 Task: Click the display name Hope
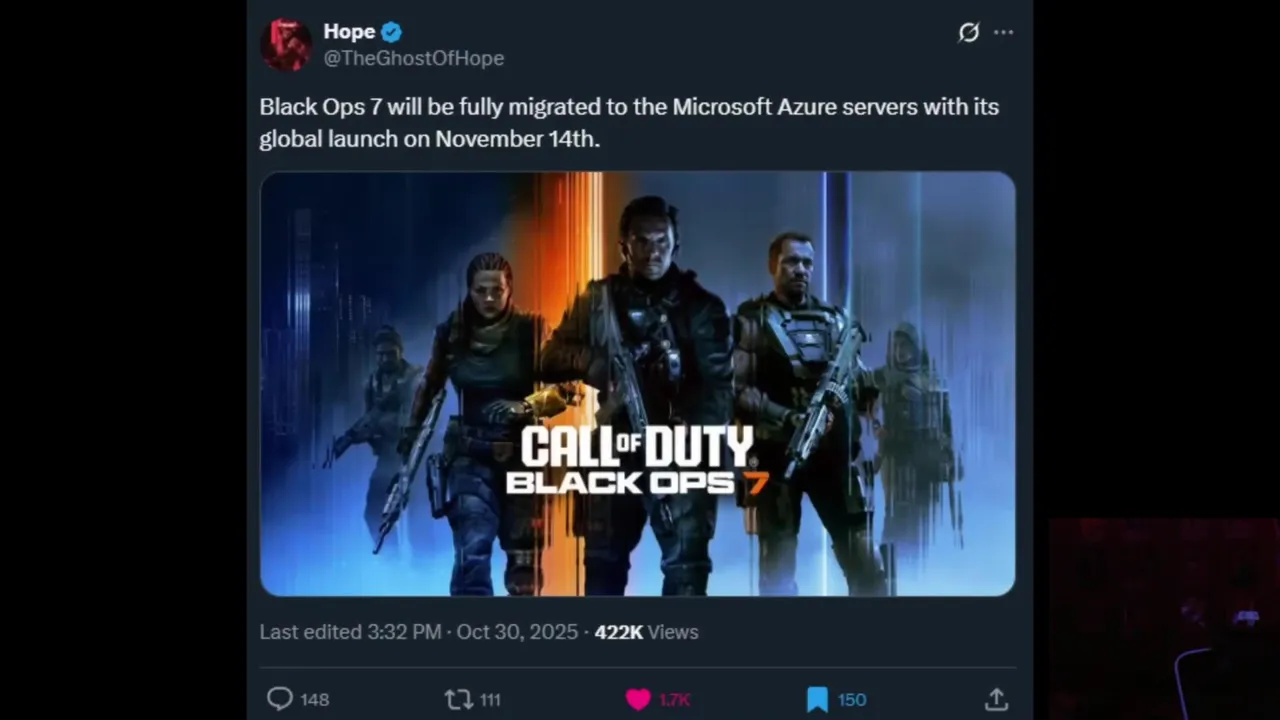pyautogui.click(x=349, y=32)
